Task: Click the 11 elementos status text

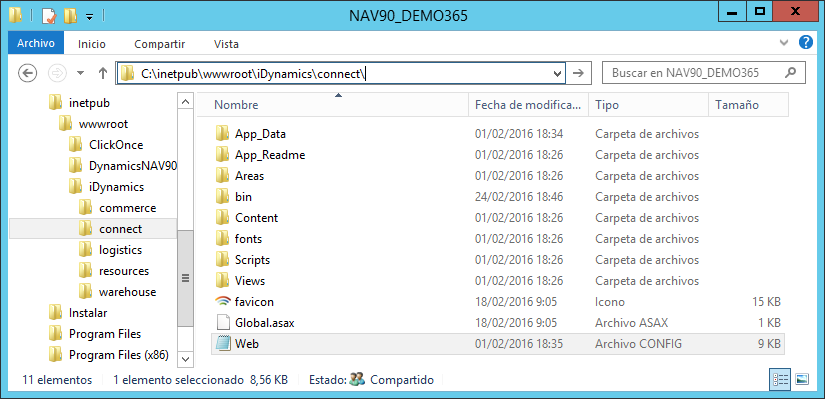Action: coord(57,380)
